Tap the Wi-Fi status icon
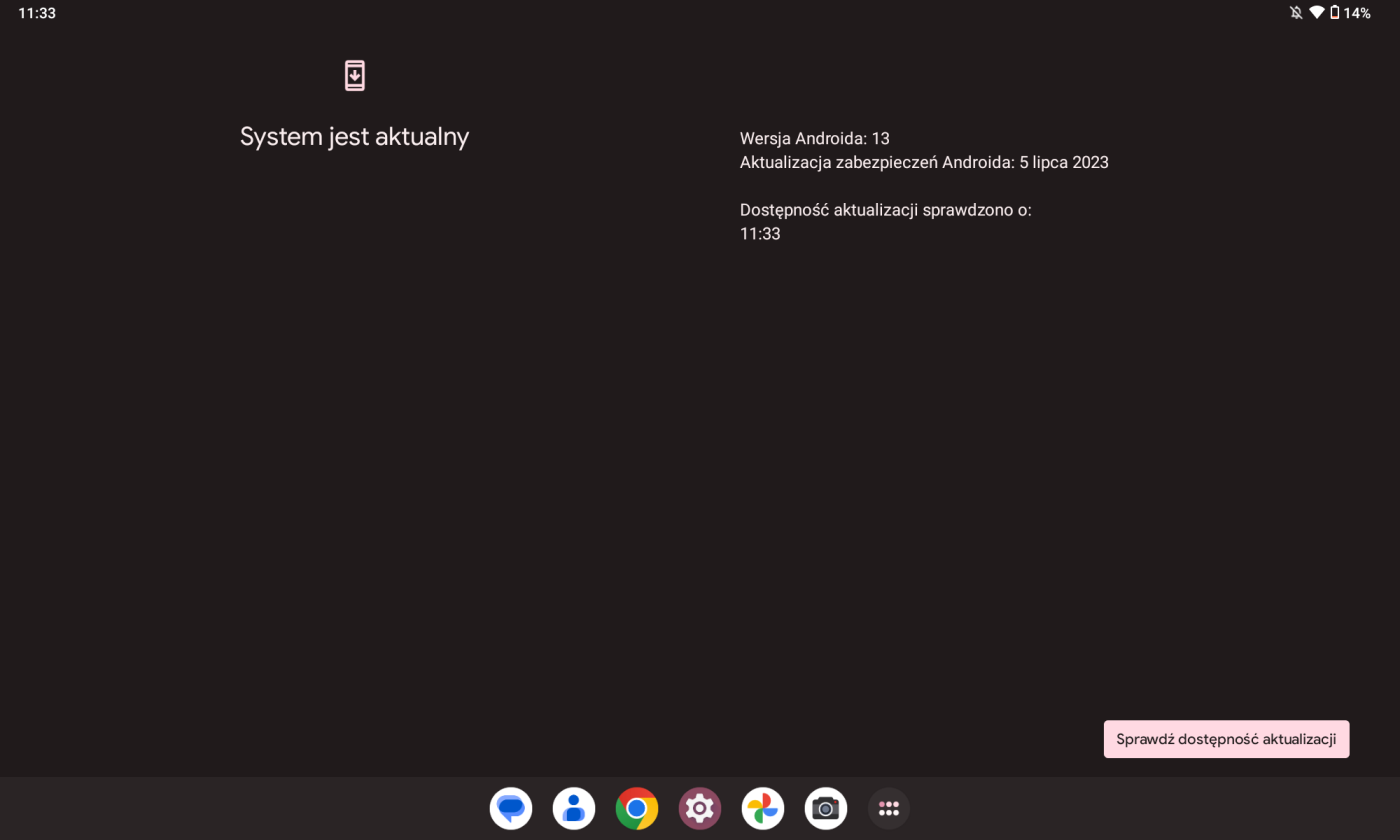 [1316, 13]
